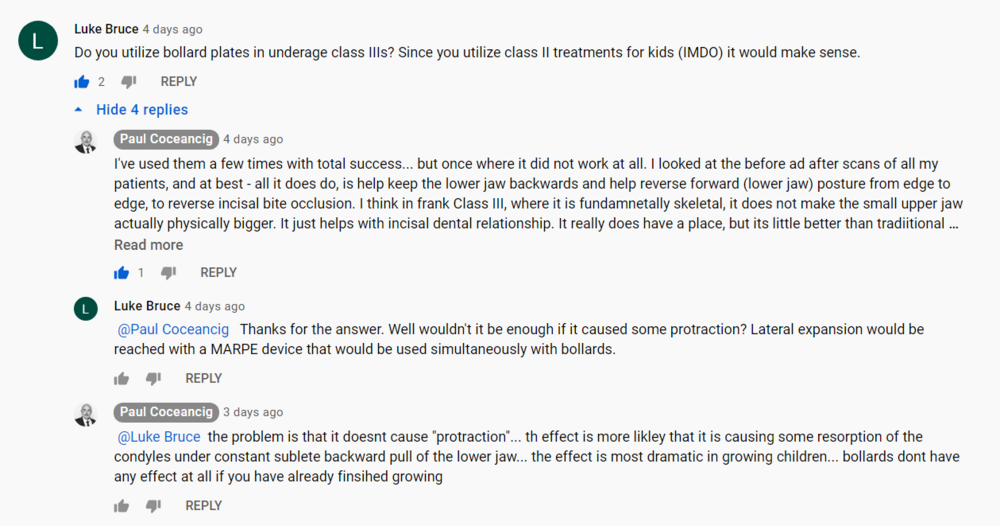Dislike Luke Bruce's MARPE device reply
1000x526 pixels.
153,379
